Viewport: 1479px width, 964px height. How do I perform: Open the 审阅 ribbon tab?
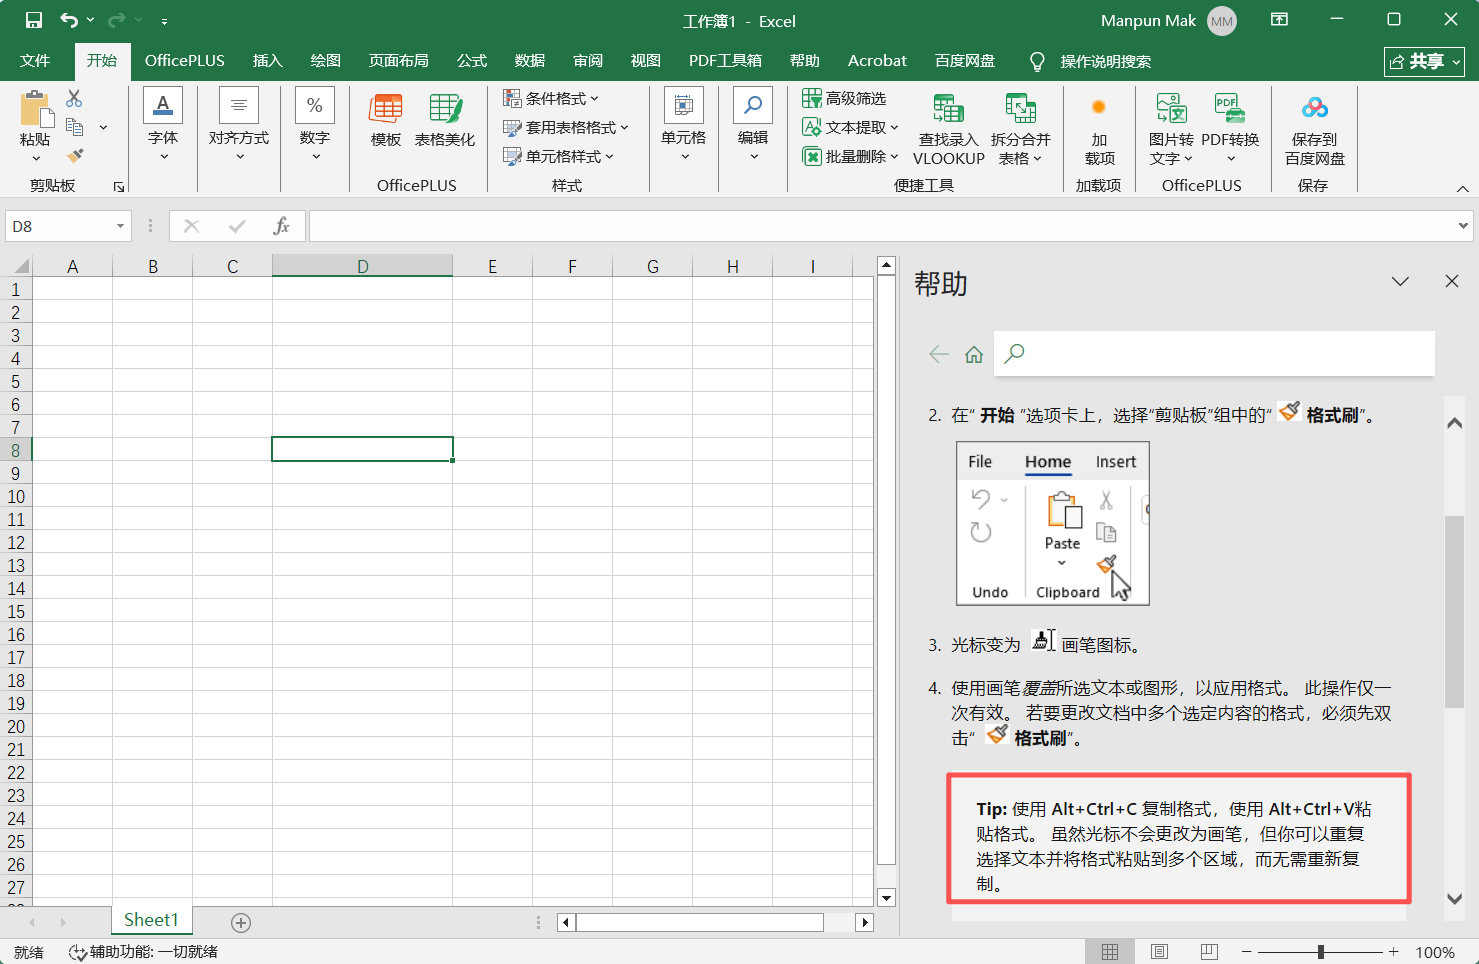click(x=588, y=60)
